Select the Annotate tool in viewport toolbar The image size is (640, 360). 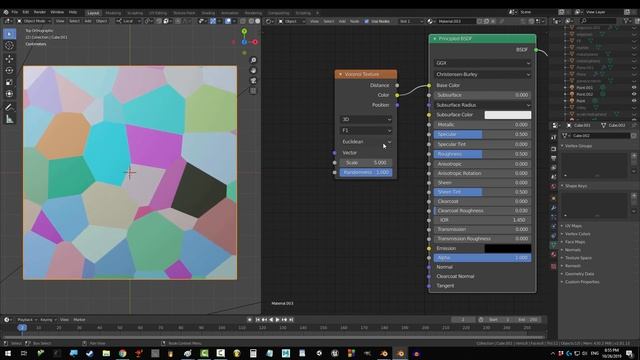coord(9,107)
